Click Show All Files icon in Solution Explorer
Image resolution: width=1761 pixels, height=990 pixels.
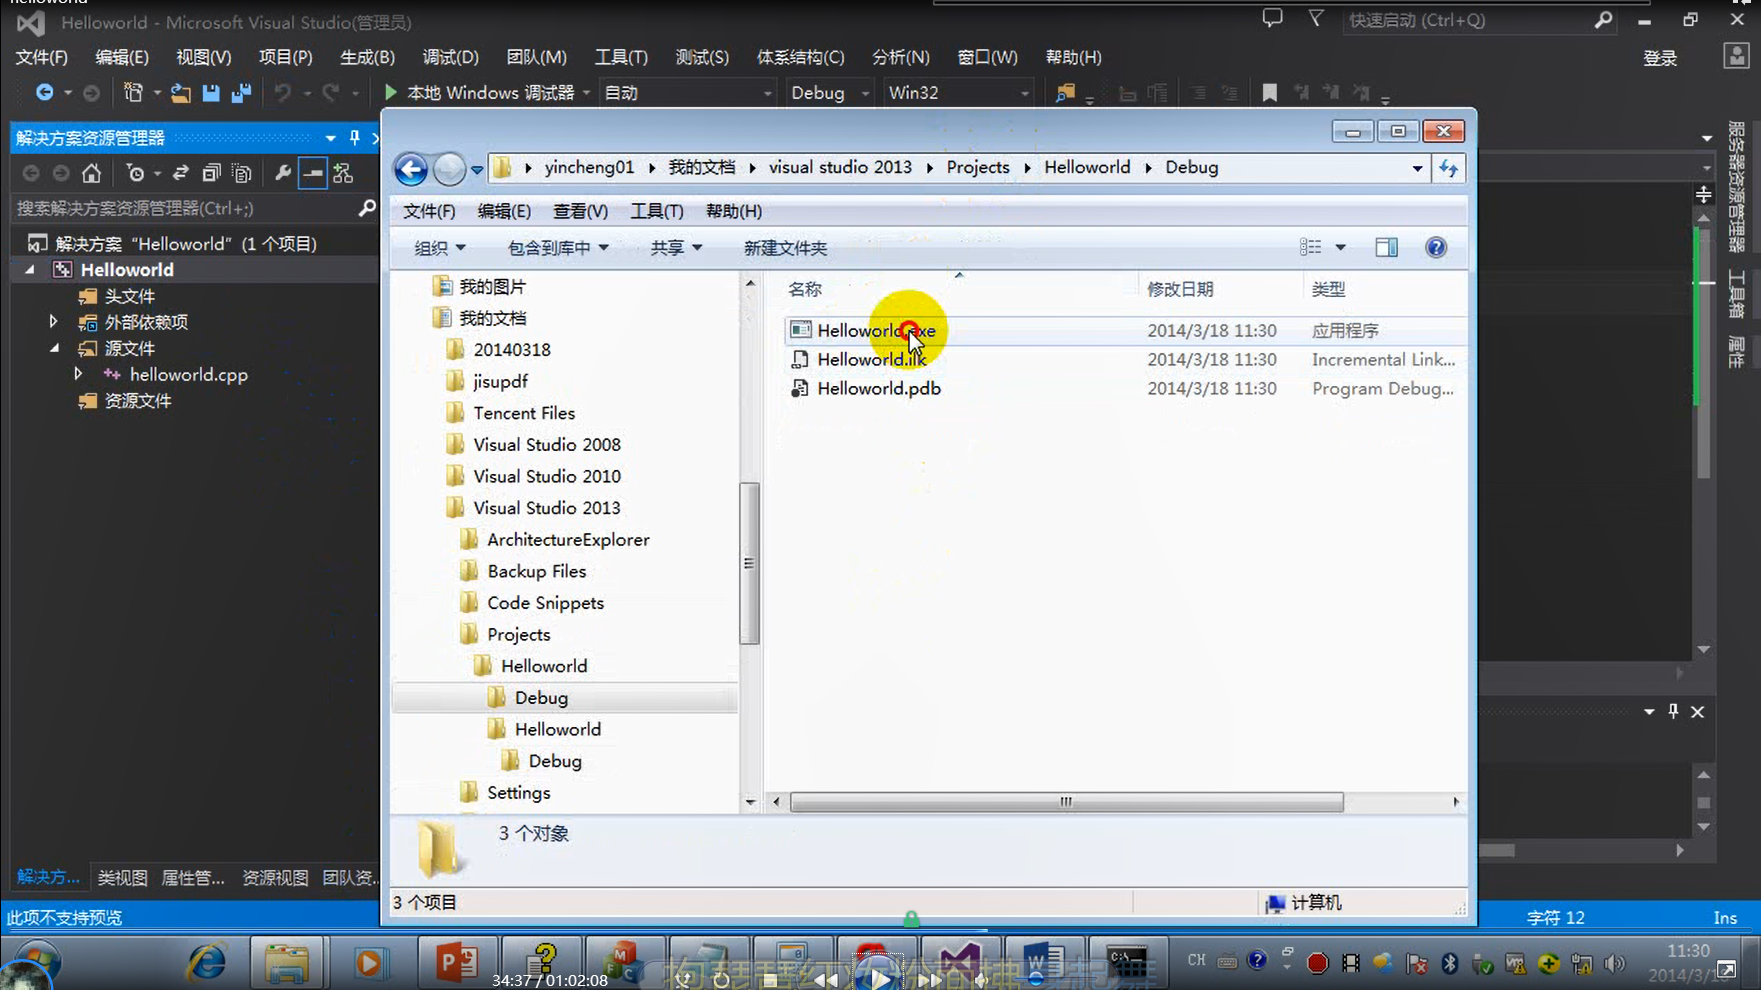(241, 173)
